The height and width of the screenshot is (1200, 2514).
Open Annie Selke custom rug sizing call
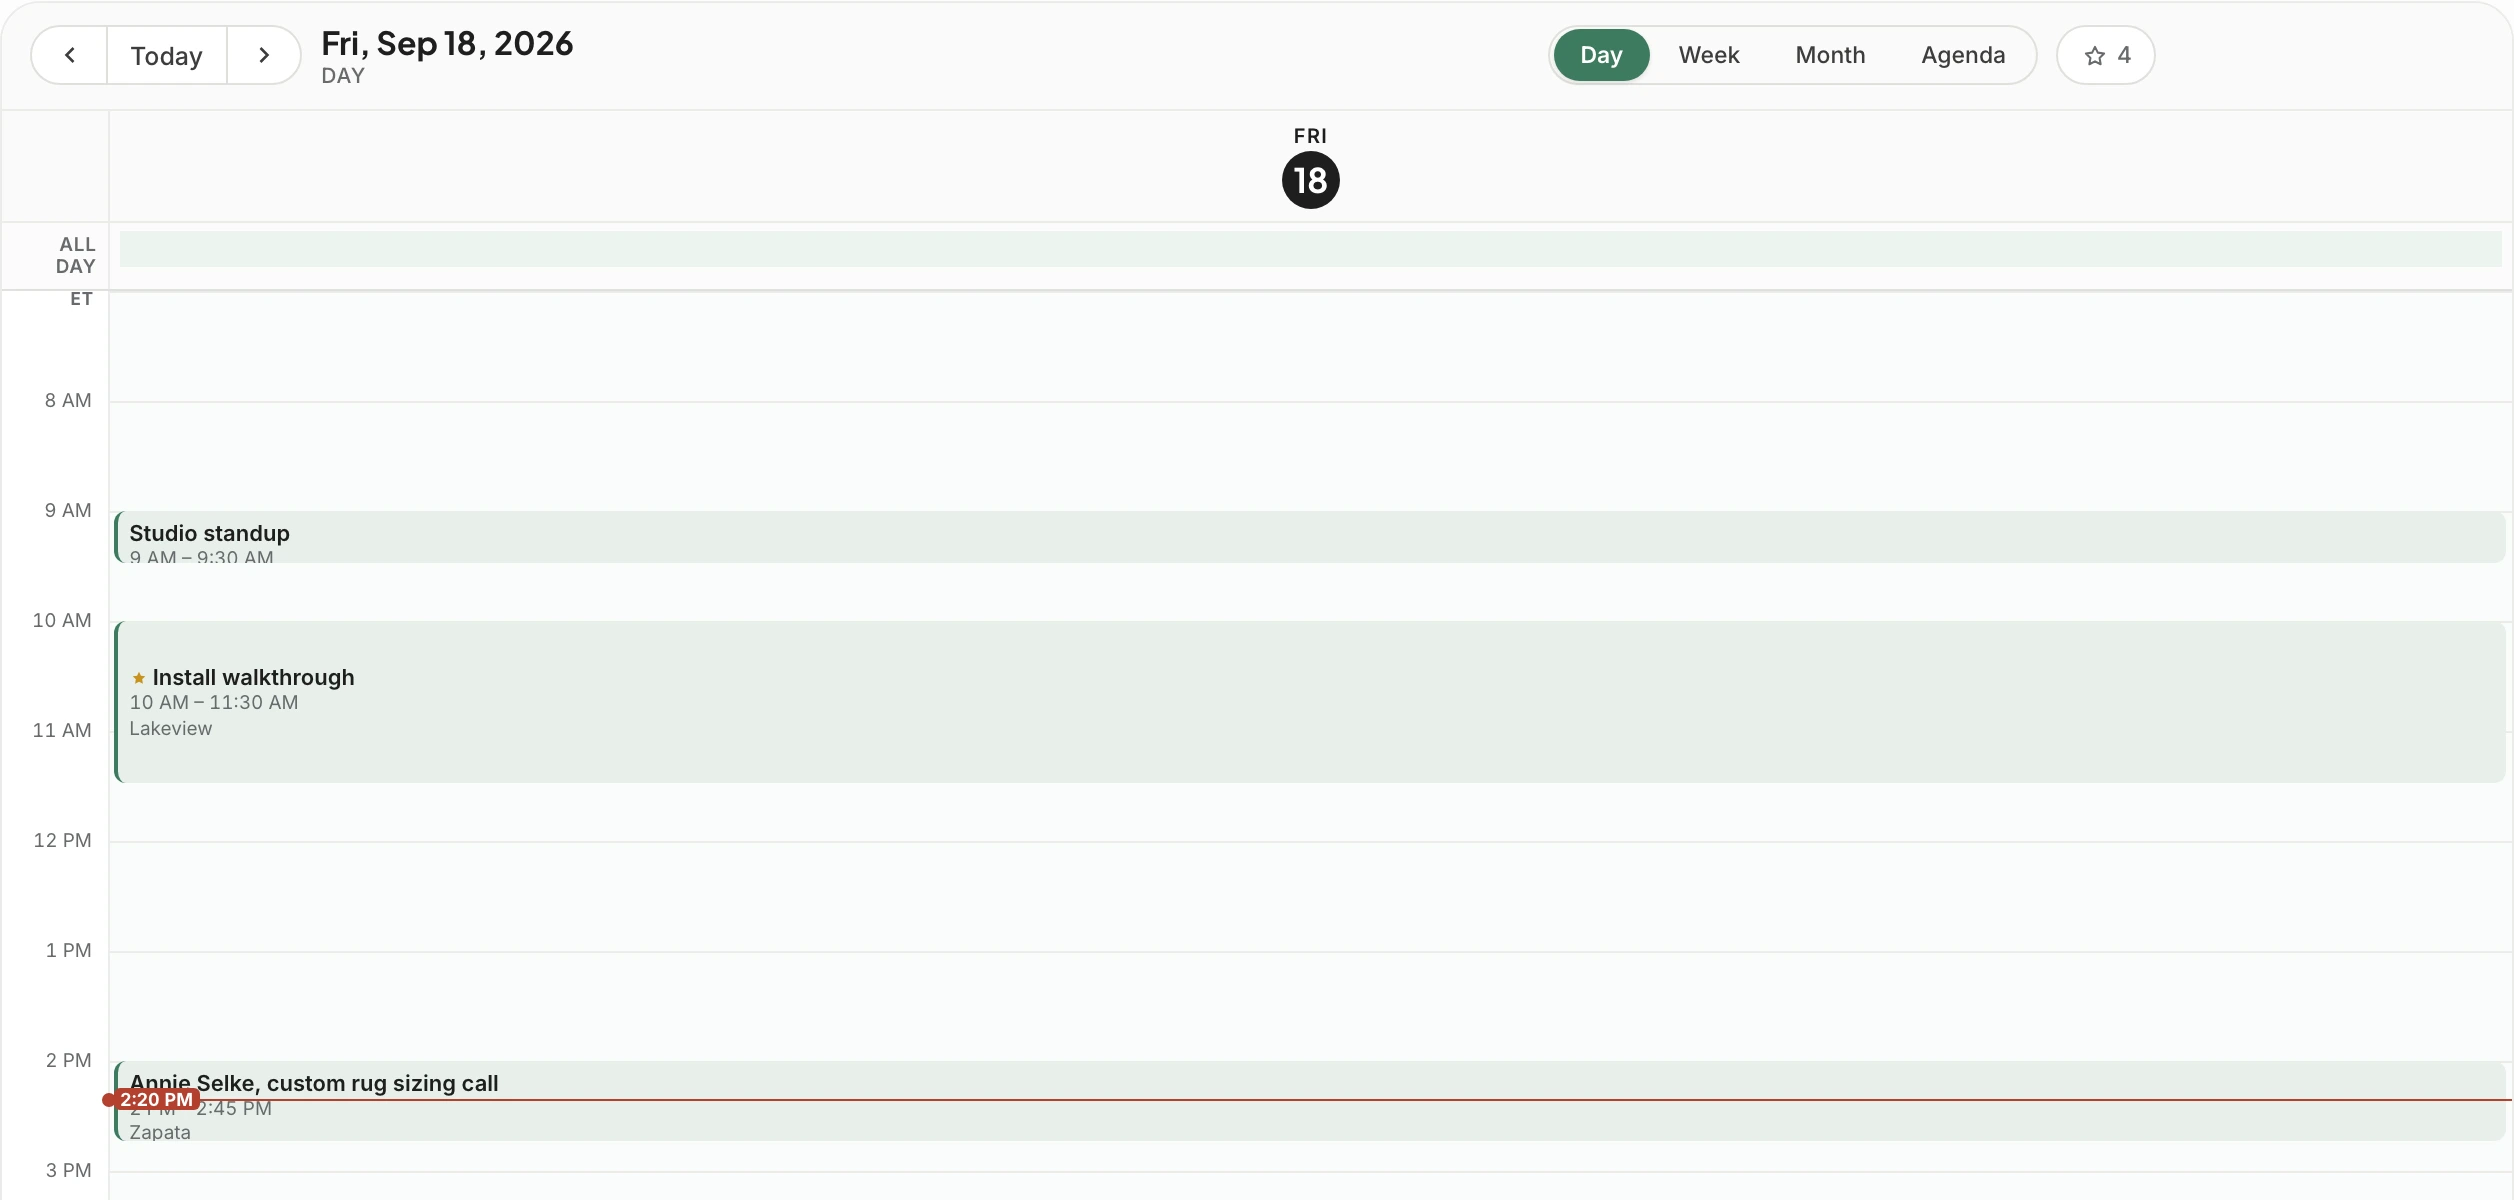point(1310,1101)
